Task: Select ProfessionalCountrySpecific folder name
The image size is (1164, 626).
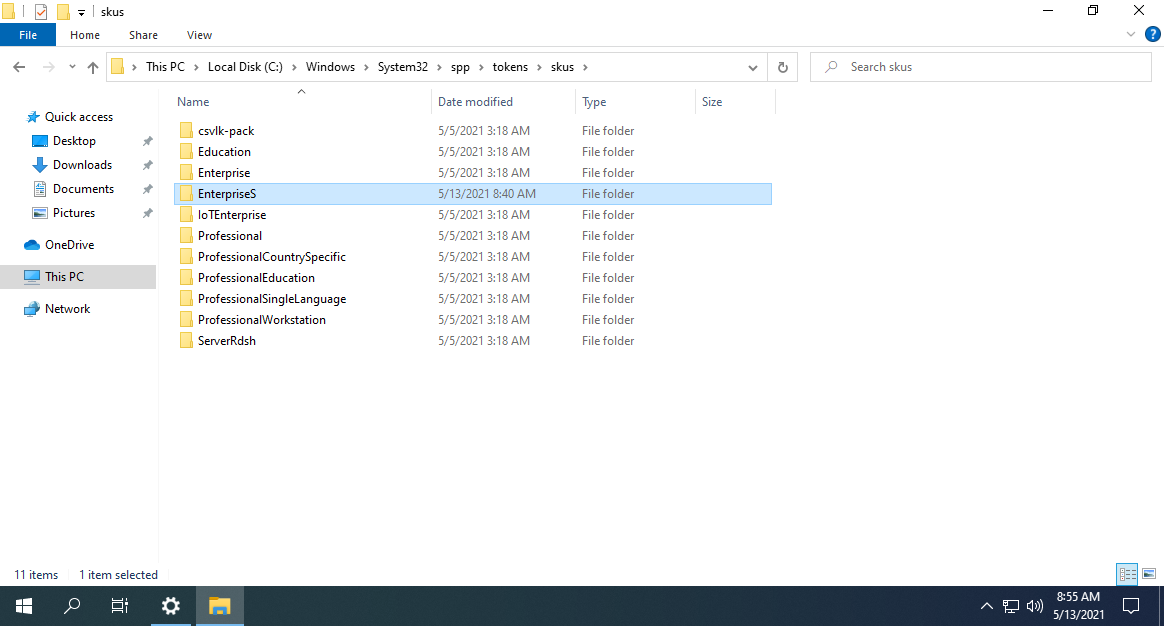Action: [272, 257]
